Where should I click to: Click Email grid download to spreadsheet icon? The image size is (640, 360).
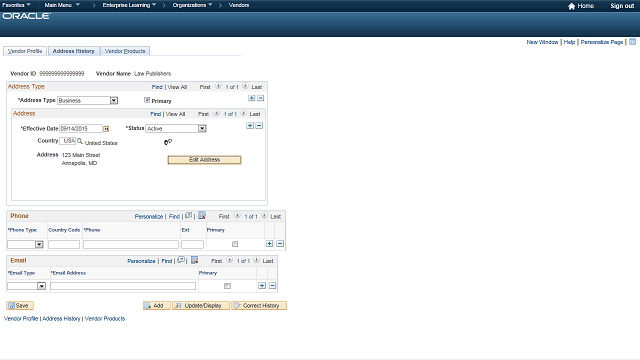[x=195, y=260]
